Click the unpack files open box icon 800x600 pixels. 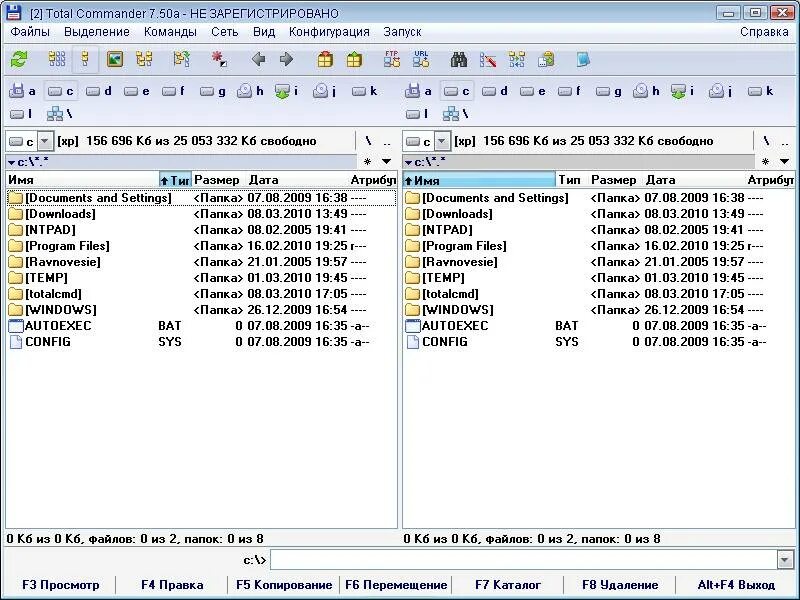pos(354,60)
